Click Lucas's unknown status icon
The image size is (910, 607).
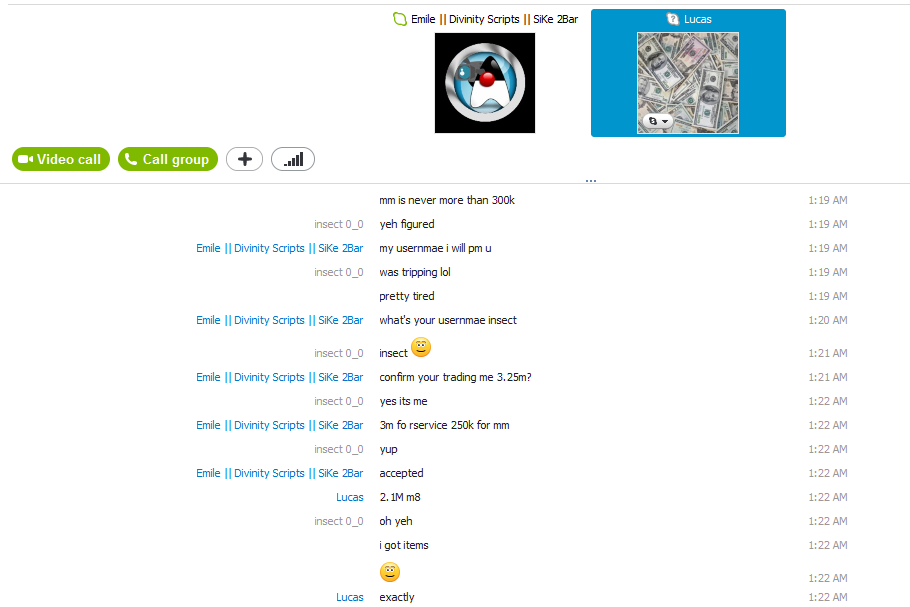[x=672, y=19]
